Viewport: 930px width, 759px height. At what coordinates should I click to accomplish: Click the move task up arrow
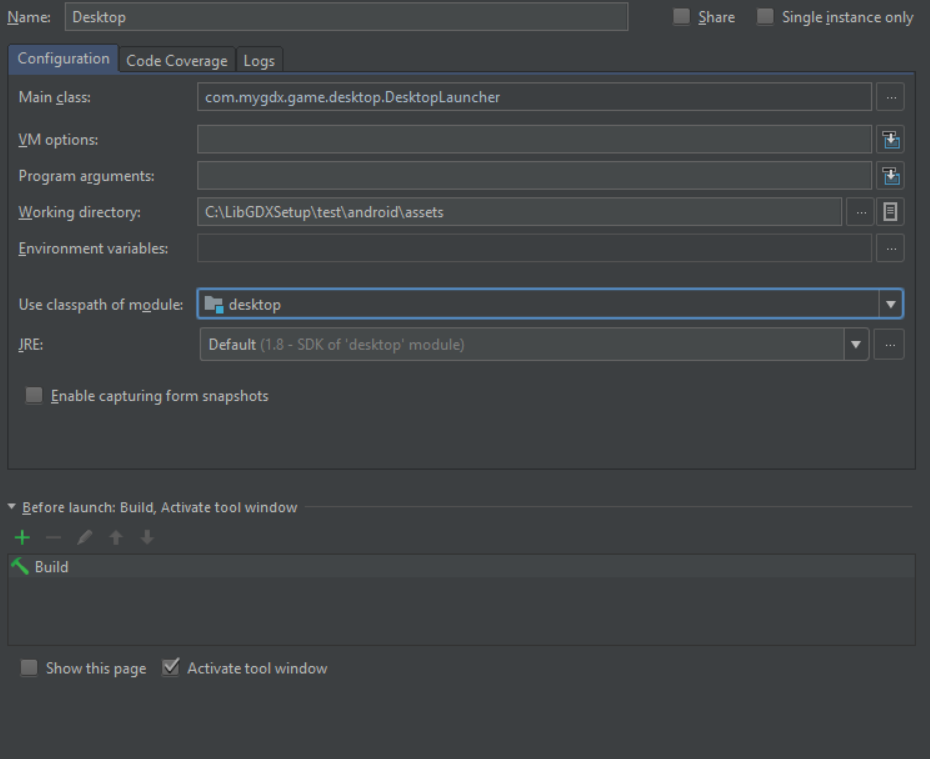click(116, 537)
